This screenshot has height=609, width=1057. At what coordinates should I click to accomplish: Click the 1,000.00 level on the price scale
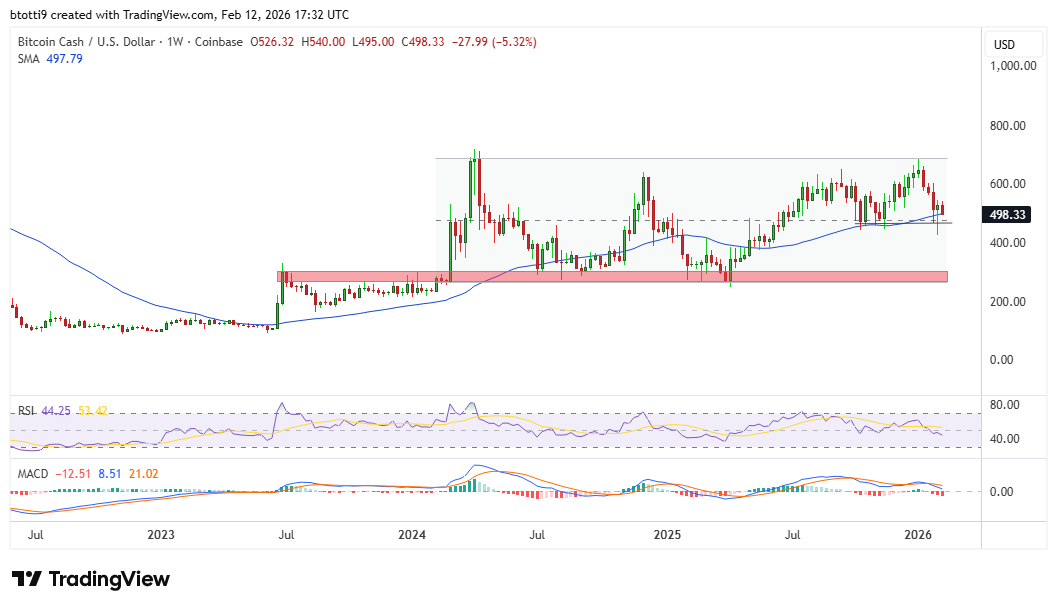(1011, 66)
